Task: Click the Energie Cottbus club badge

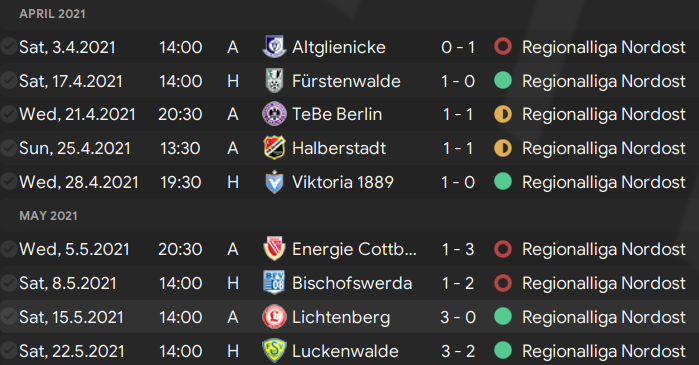Action: tap(274, 249)
